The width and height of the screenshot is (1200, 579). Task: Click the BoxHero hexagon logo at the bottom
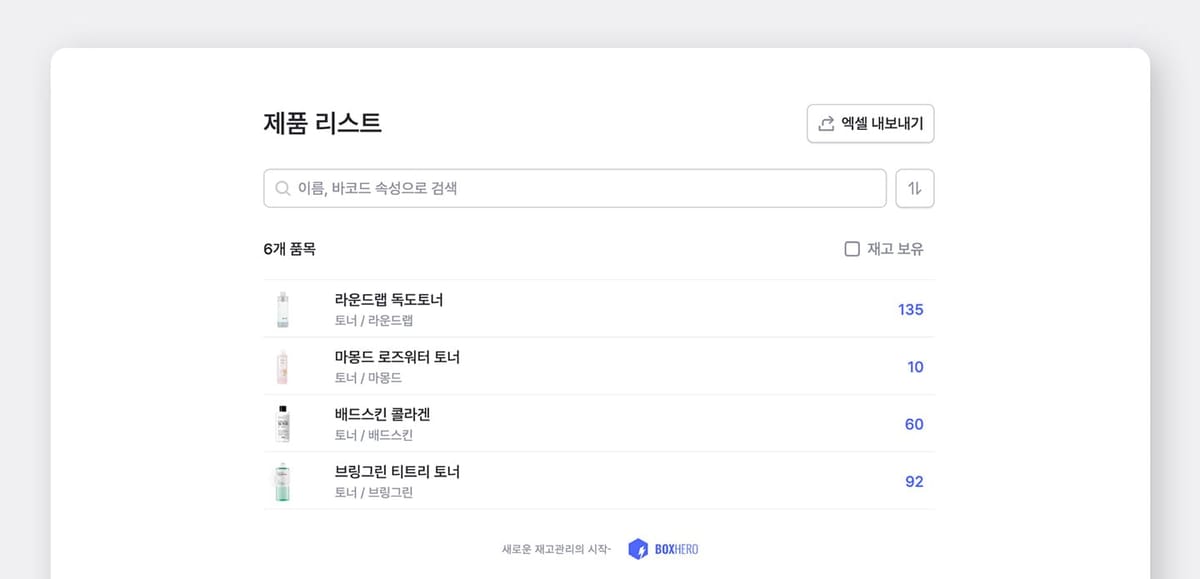point(637,548)
